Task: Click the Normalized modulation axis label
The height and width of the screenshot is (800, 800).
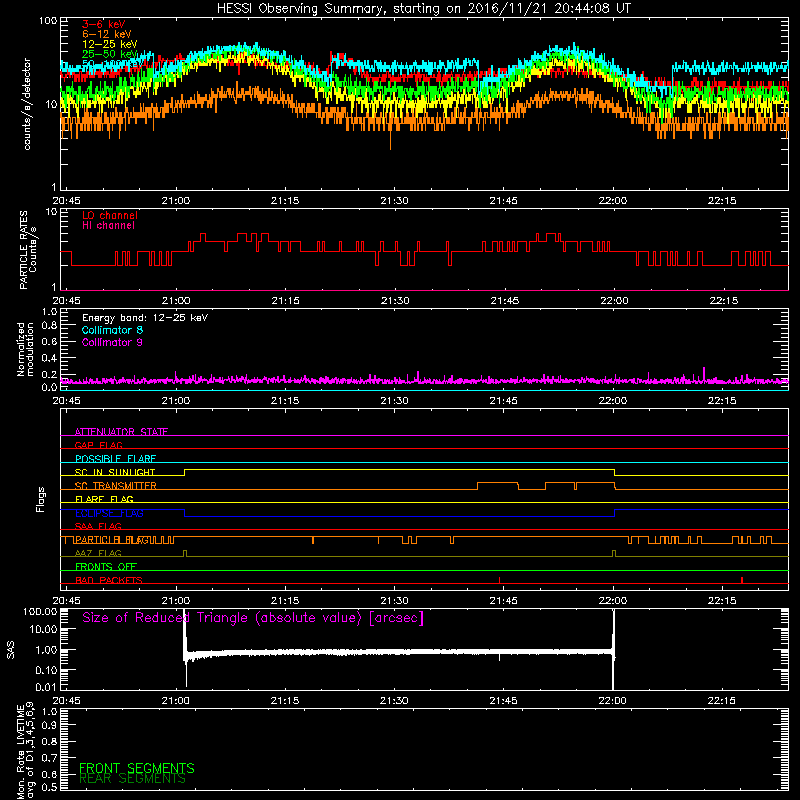Action: click(25, 349)
